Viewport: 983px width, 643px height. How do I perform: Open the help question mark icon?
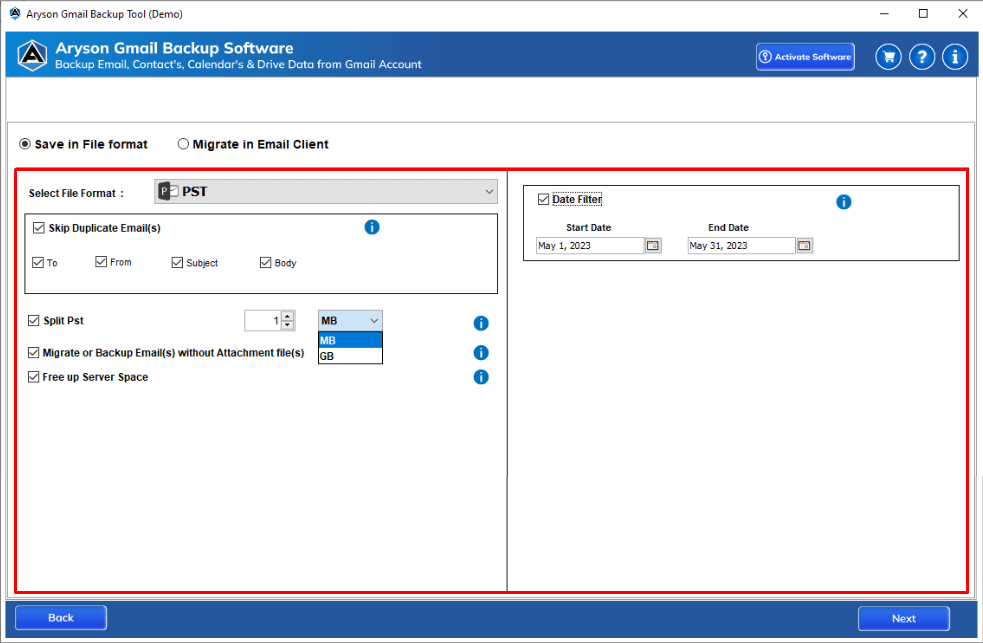pos(922,57)
